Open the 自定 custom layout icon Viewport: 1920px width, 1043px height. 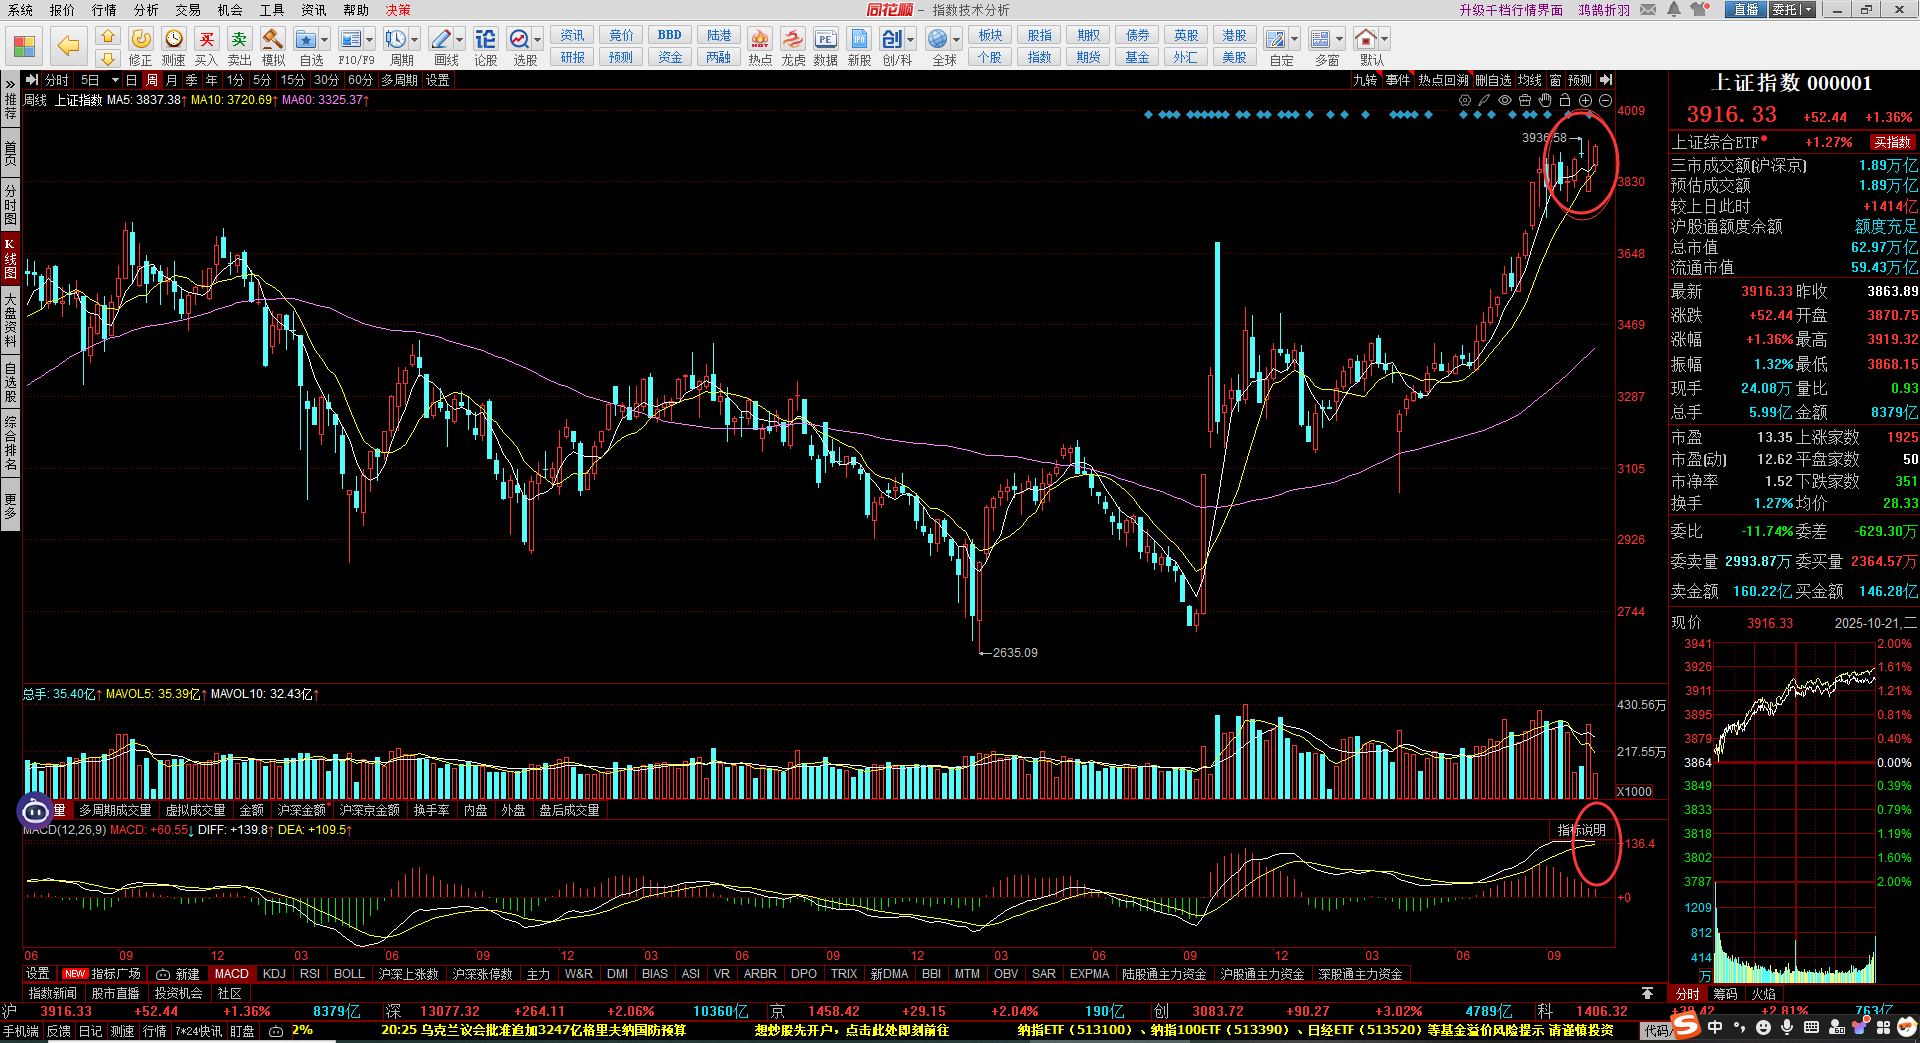tap(1275, 39)
